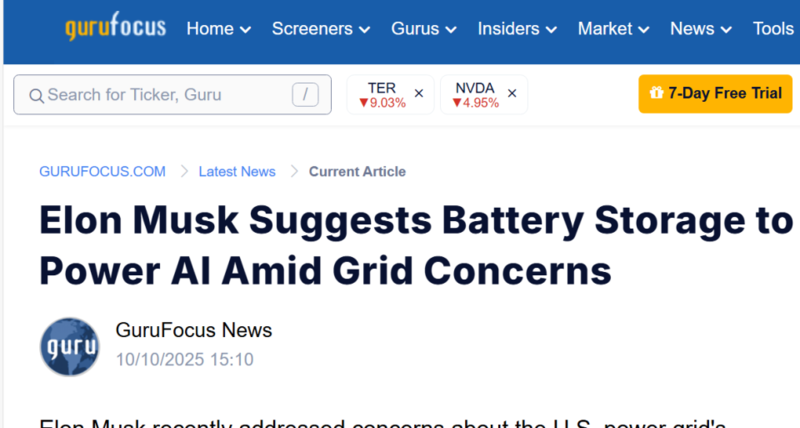Click the slash shortcut key icon
The height and width of the screenshot is (428, 800).
tap(305, 95)
